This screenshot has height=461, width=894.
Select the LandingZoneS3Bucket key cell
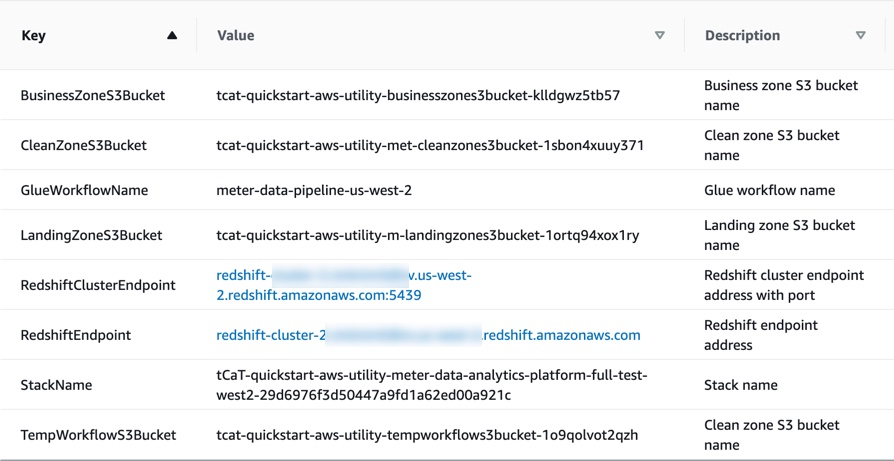[91, 235]
